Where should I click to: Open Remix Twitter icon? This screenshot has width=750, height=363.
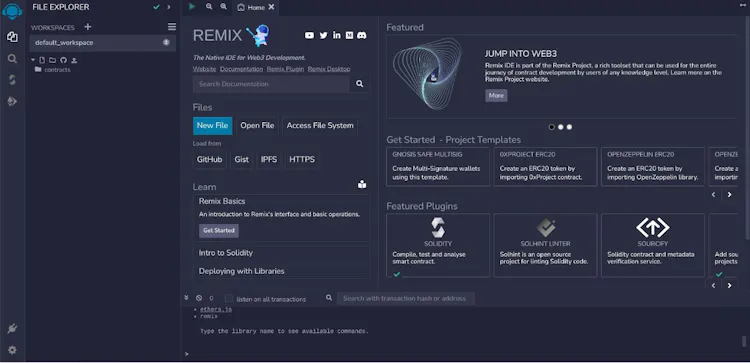tap(324, 35)
